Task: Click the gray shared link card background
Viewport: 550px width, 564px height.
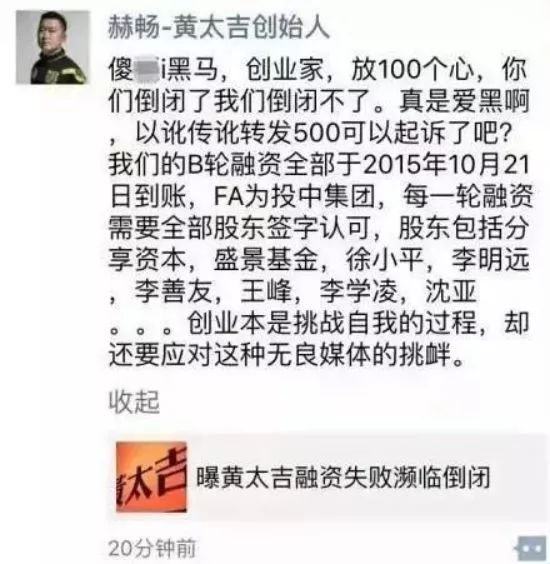Action: point(327,477)
